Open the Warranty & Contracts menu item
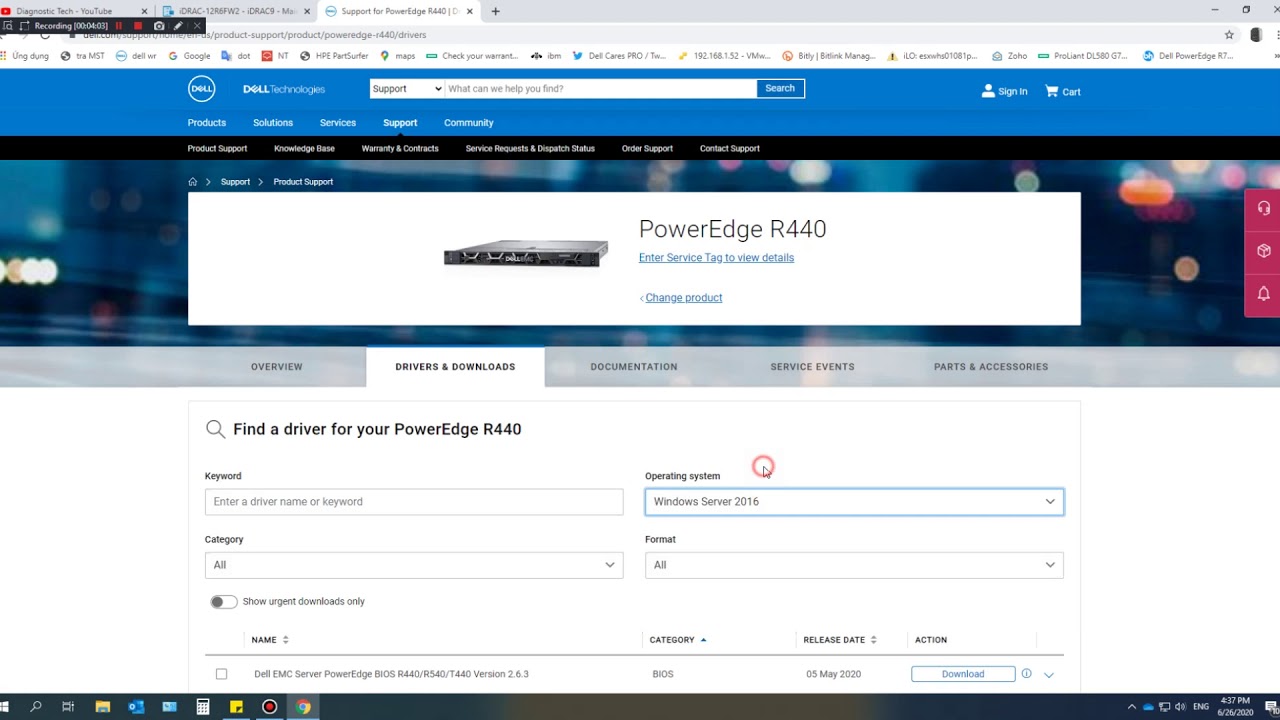This screenshot has width=1280, height=720. coord(400,149)
